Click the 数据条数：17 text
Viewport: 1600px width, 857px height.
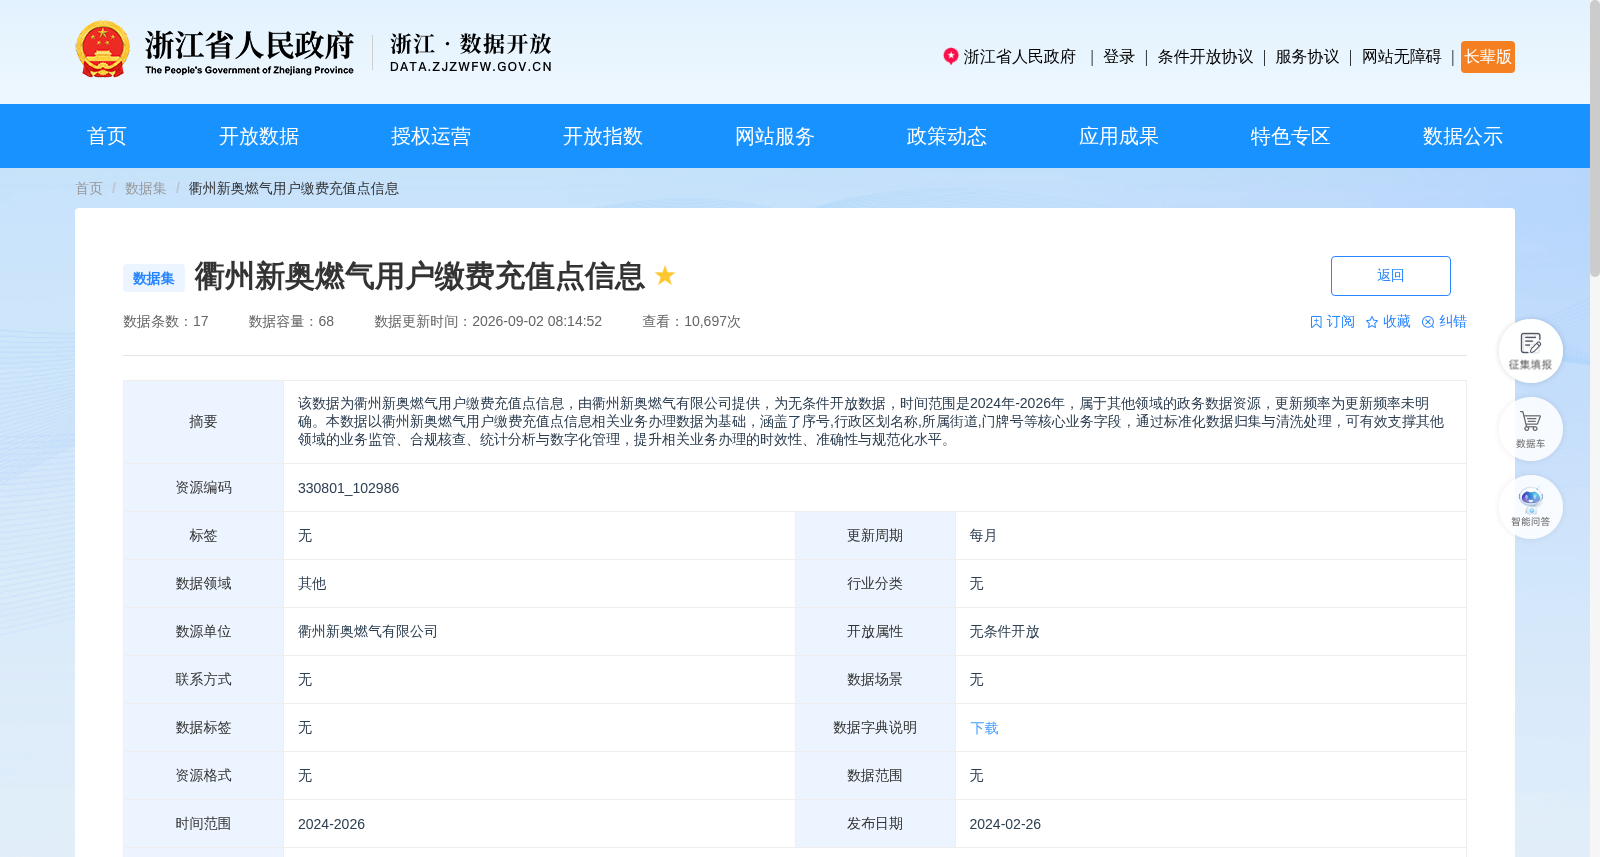pyautogui.click(x=166, y=322)
